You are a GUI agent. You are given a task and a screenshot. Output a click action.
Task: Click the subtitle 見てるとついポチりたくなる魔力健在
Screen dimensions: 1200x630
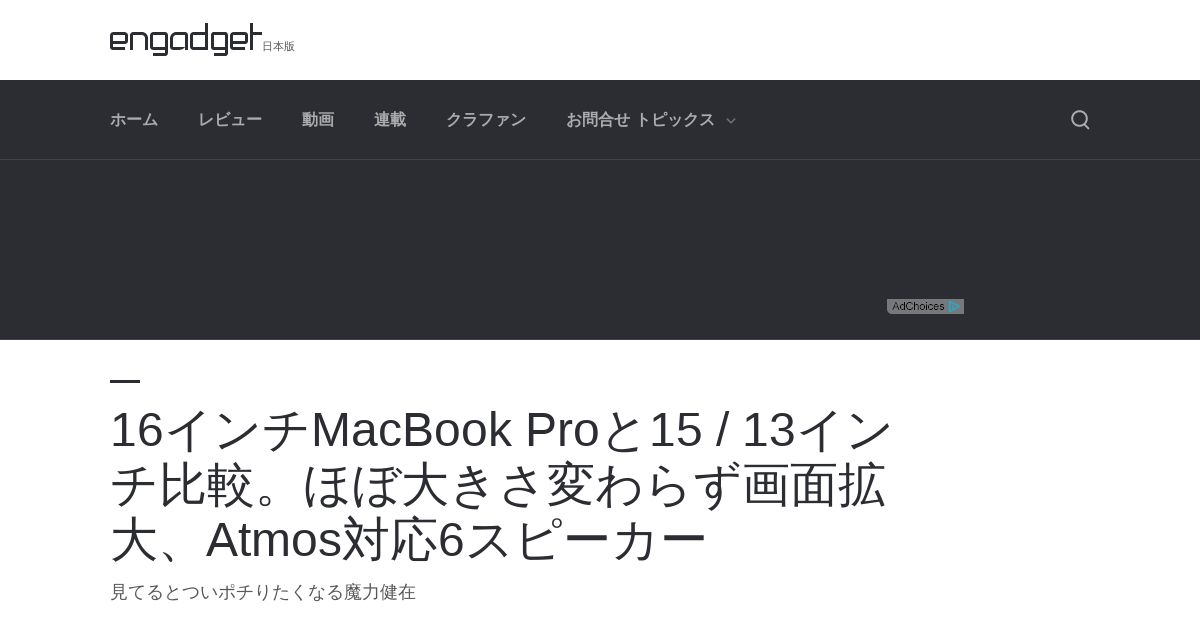pyautogui.click(x=263, y=592)
